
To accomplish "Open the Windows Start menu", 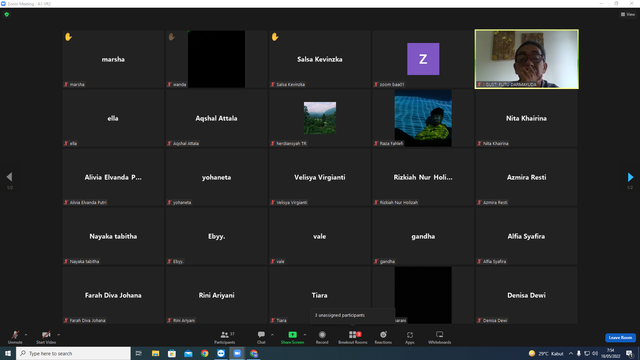I will [x=8, y=353].
